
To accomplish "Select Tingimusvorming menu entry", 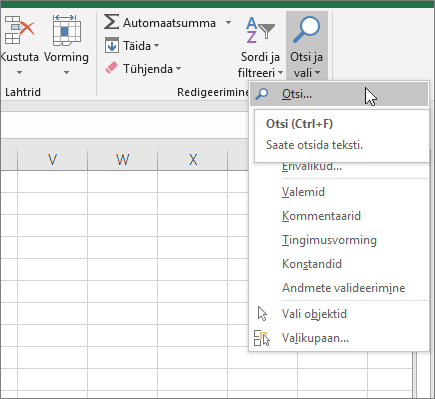I will point(339,240).
